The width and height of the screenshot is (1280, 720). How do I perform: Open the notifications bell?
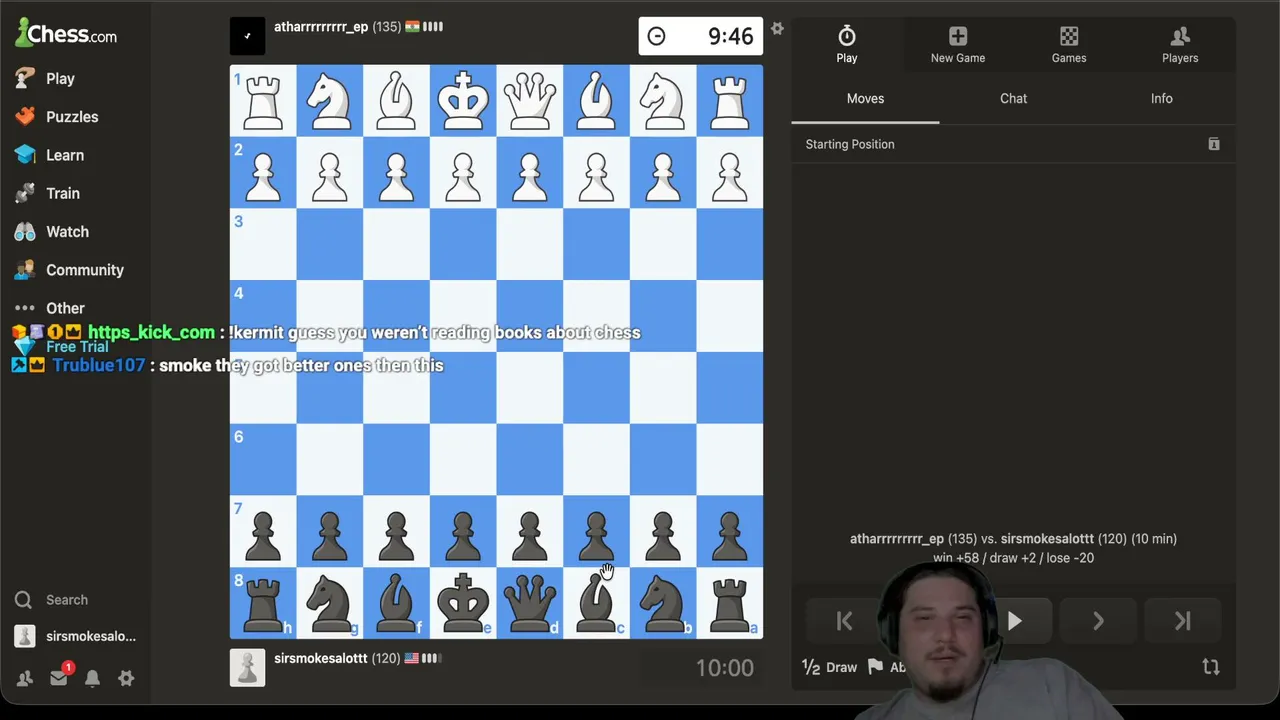92,678
